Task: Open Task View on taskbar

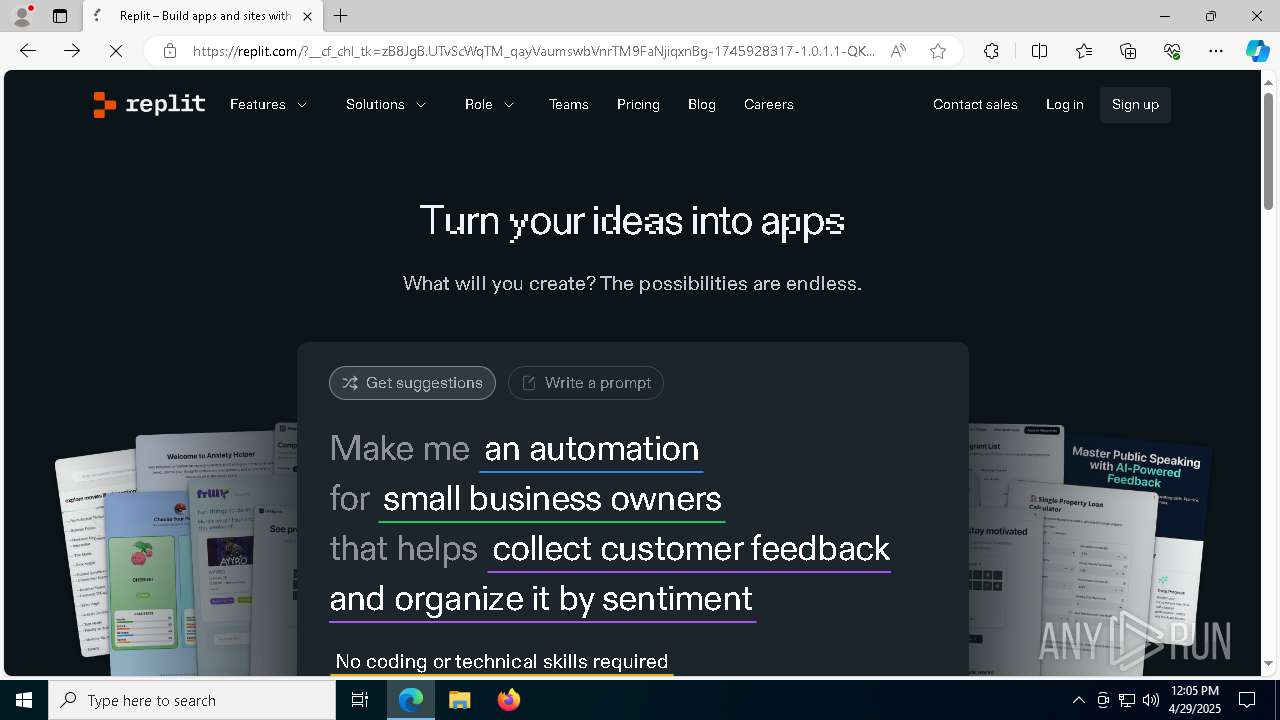Action: pyautogui.click(x=360, y=700)
